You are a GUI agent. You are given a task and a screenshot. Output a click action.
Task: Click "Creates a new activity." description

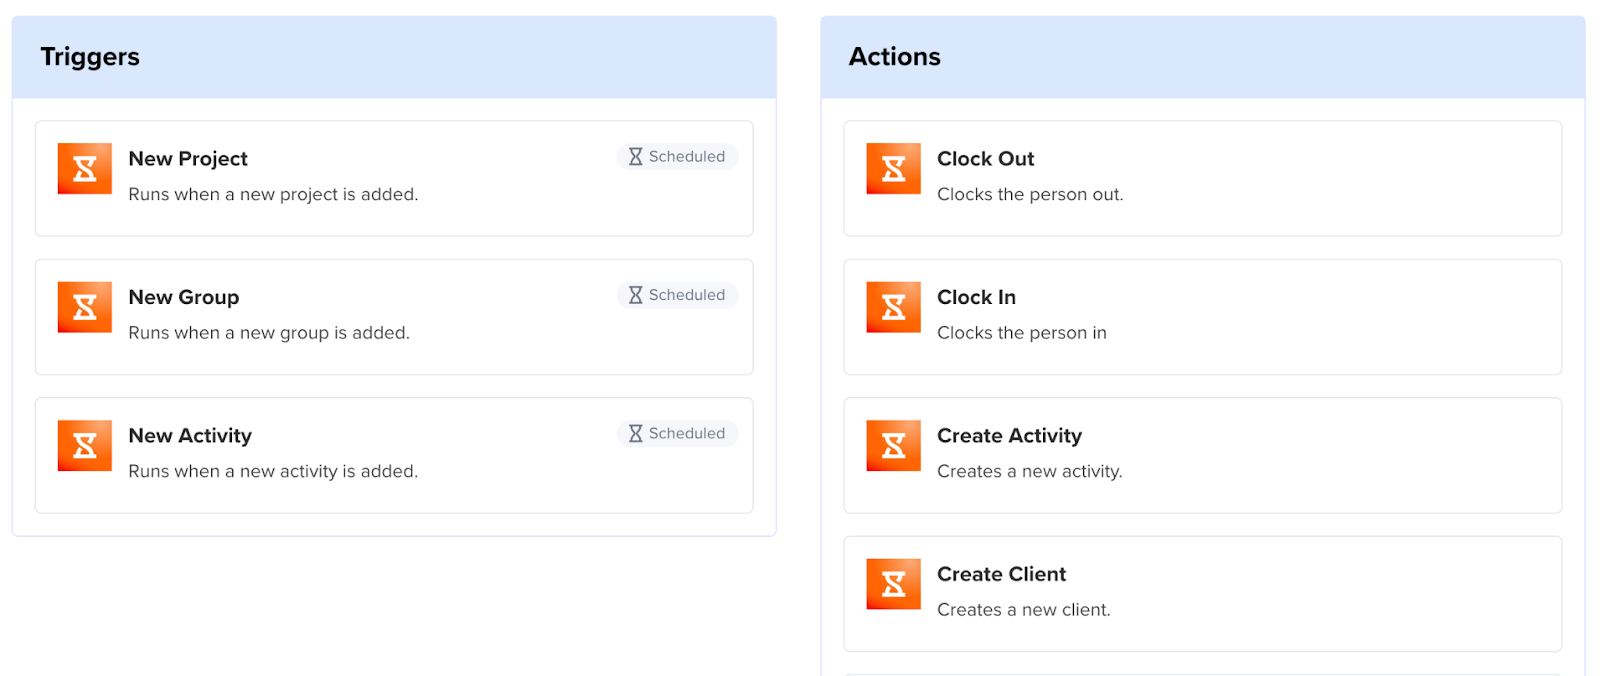click(x=1030, y=471)
